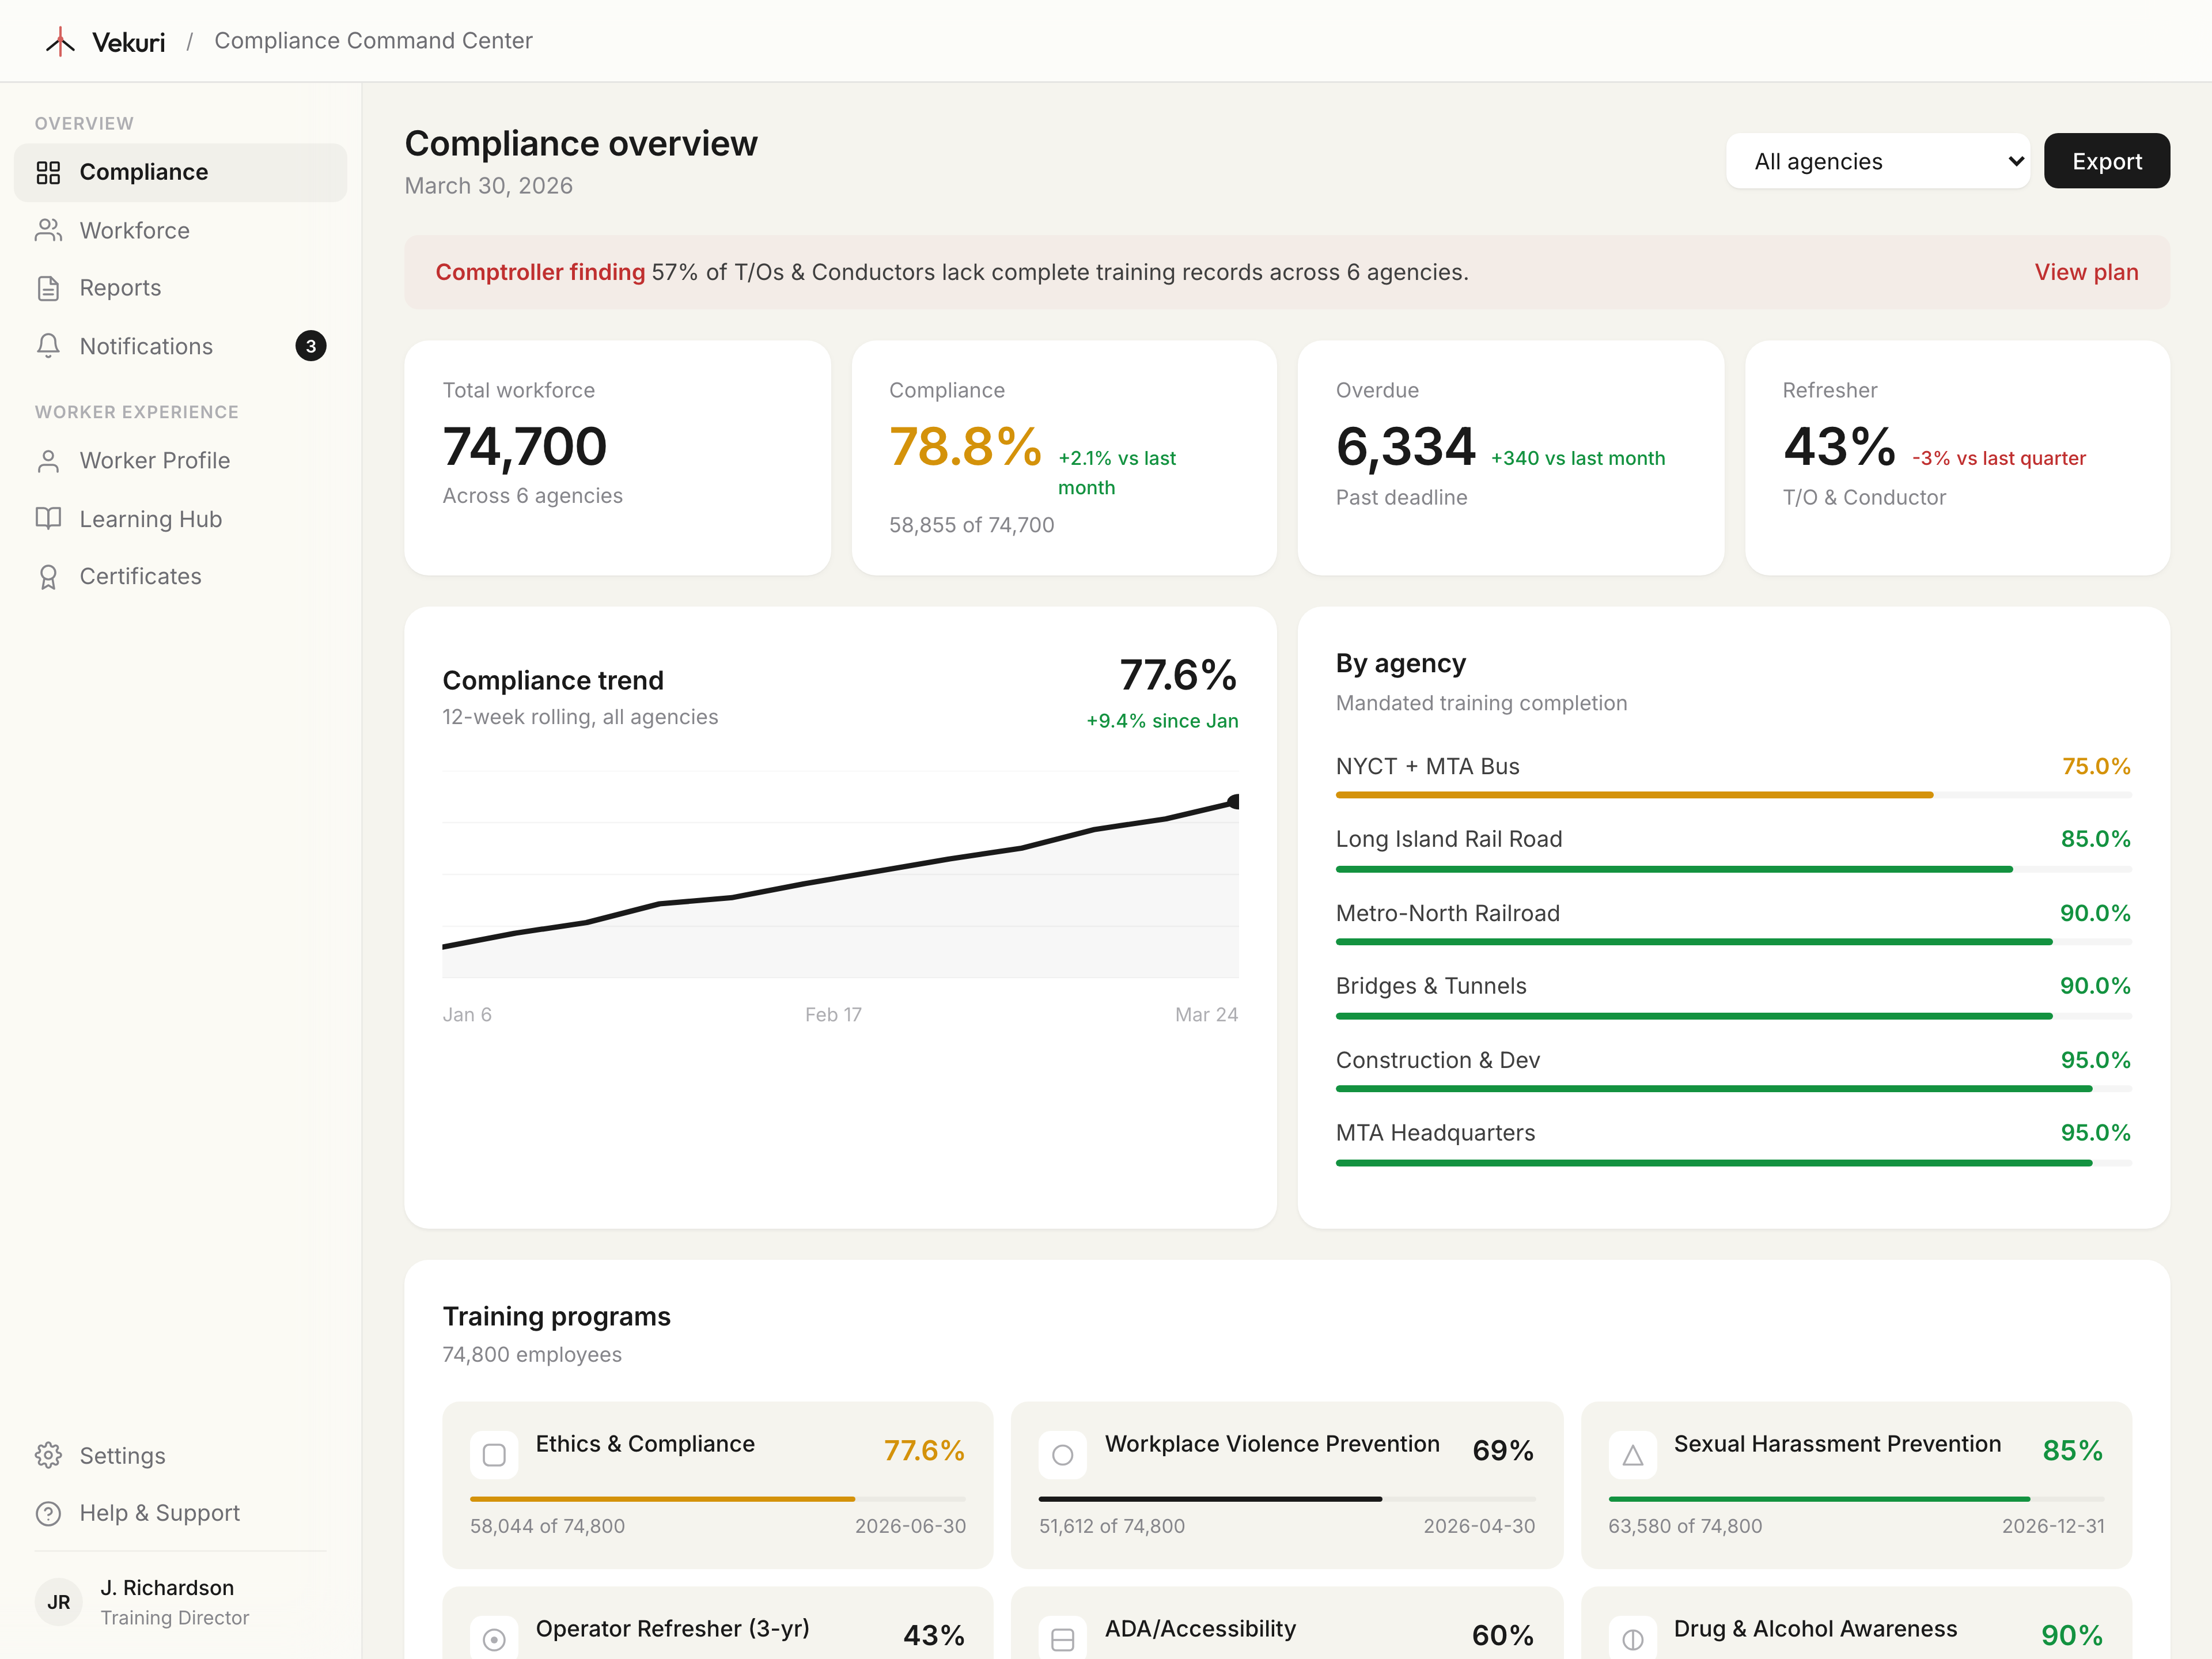Screen dimensions: 2212x1659
Task: Click the ADA/Accessibility card icon
Action: point(1063,1638)
